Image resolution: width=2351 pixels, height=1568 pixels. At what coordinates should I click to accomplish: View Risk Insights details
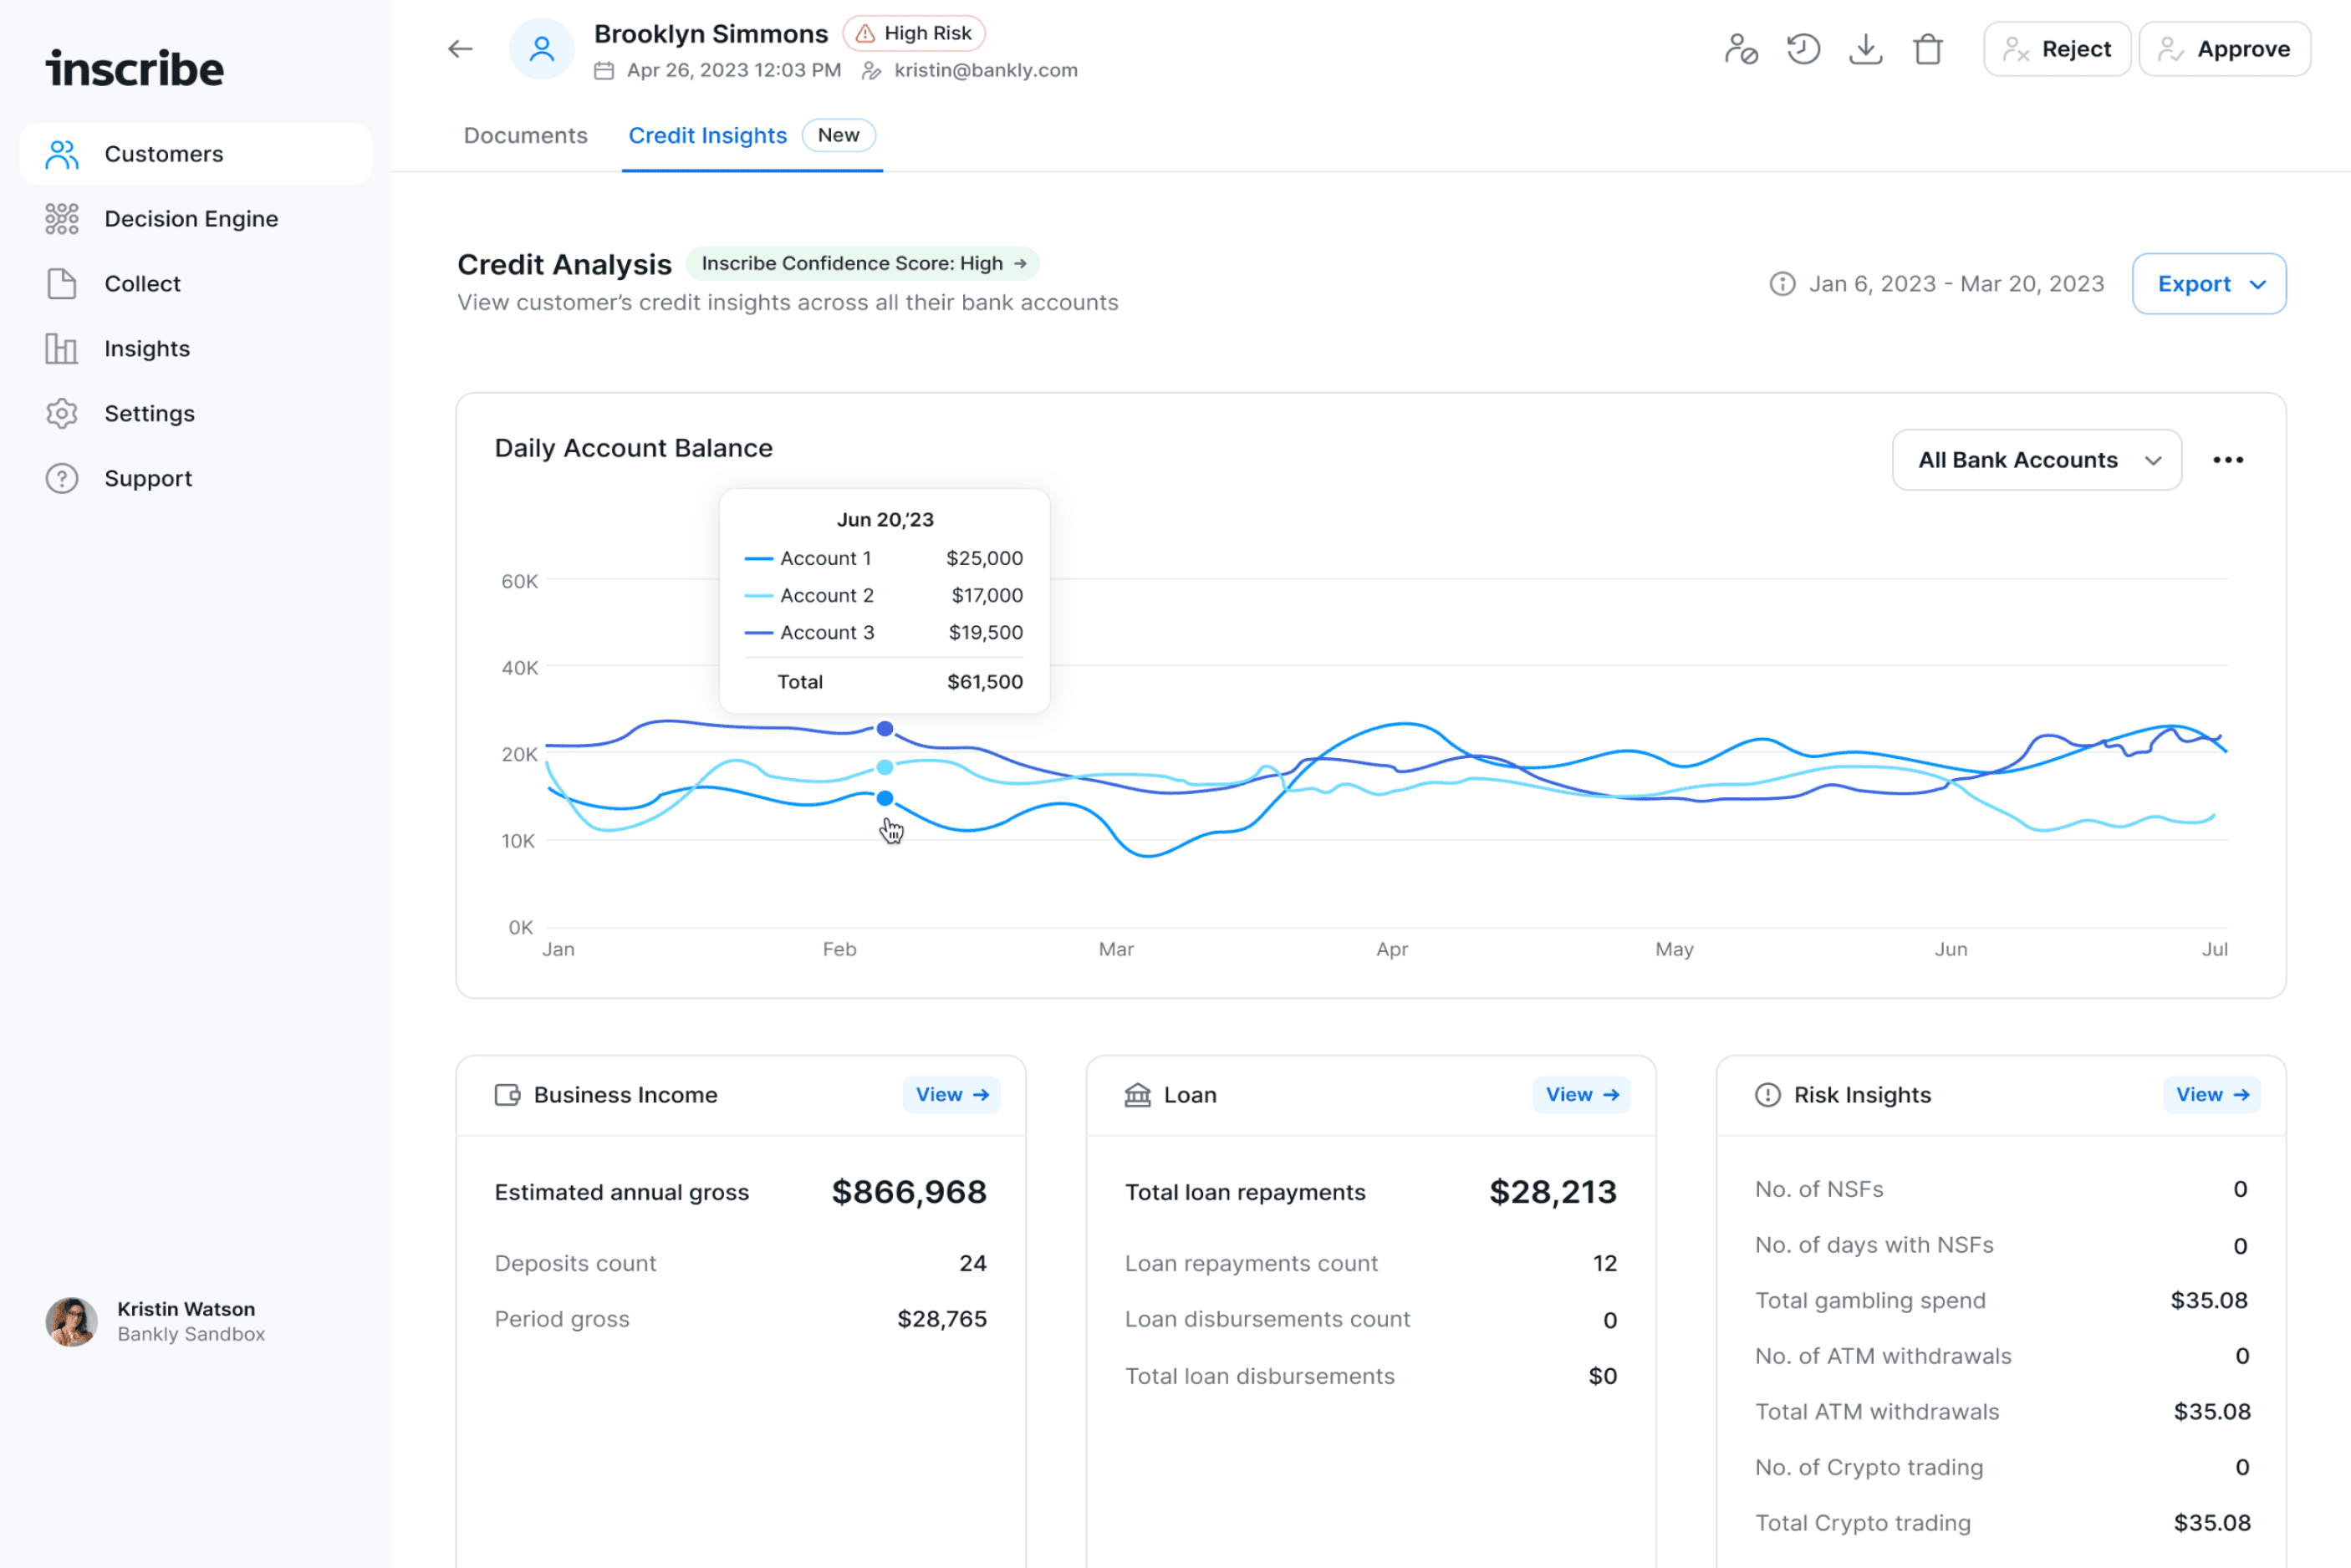(x=2211, y=1095)
